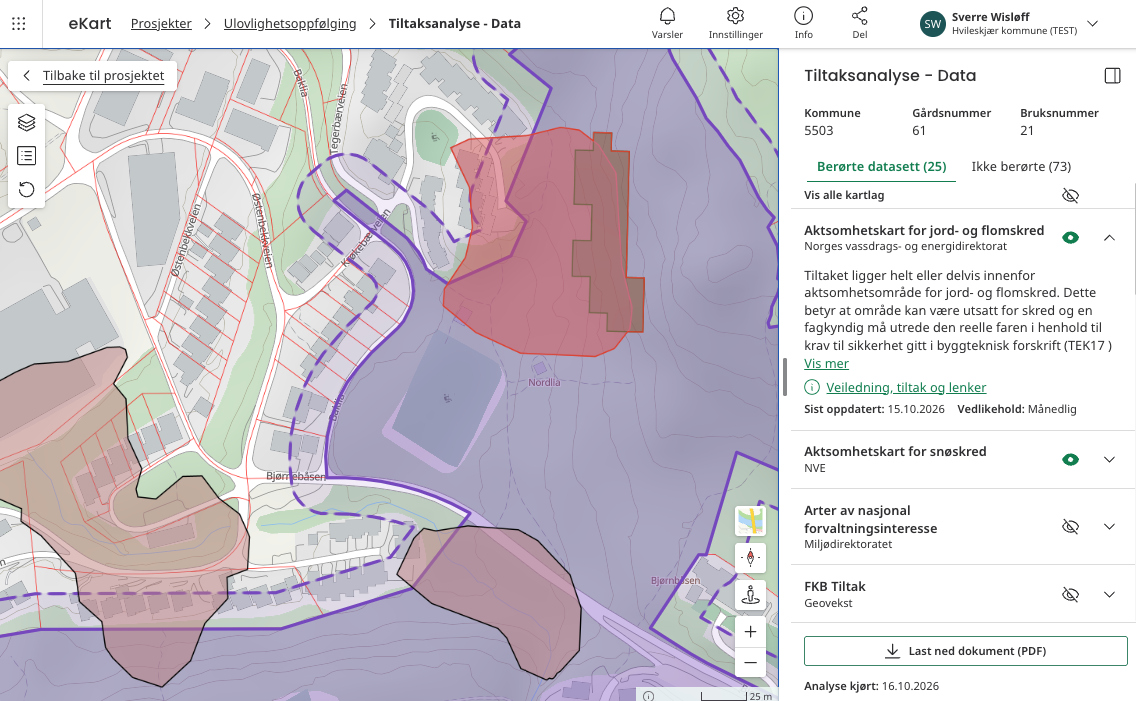Click Analyse kjørt: 16.10.2026 text
This screenshot has width=1136, height=701.
tap(872, 686)
